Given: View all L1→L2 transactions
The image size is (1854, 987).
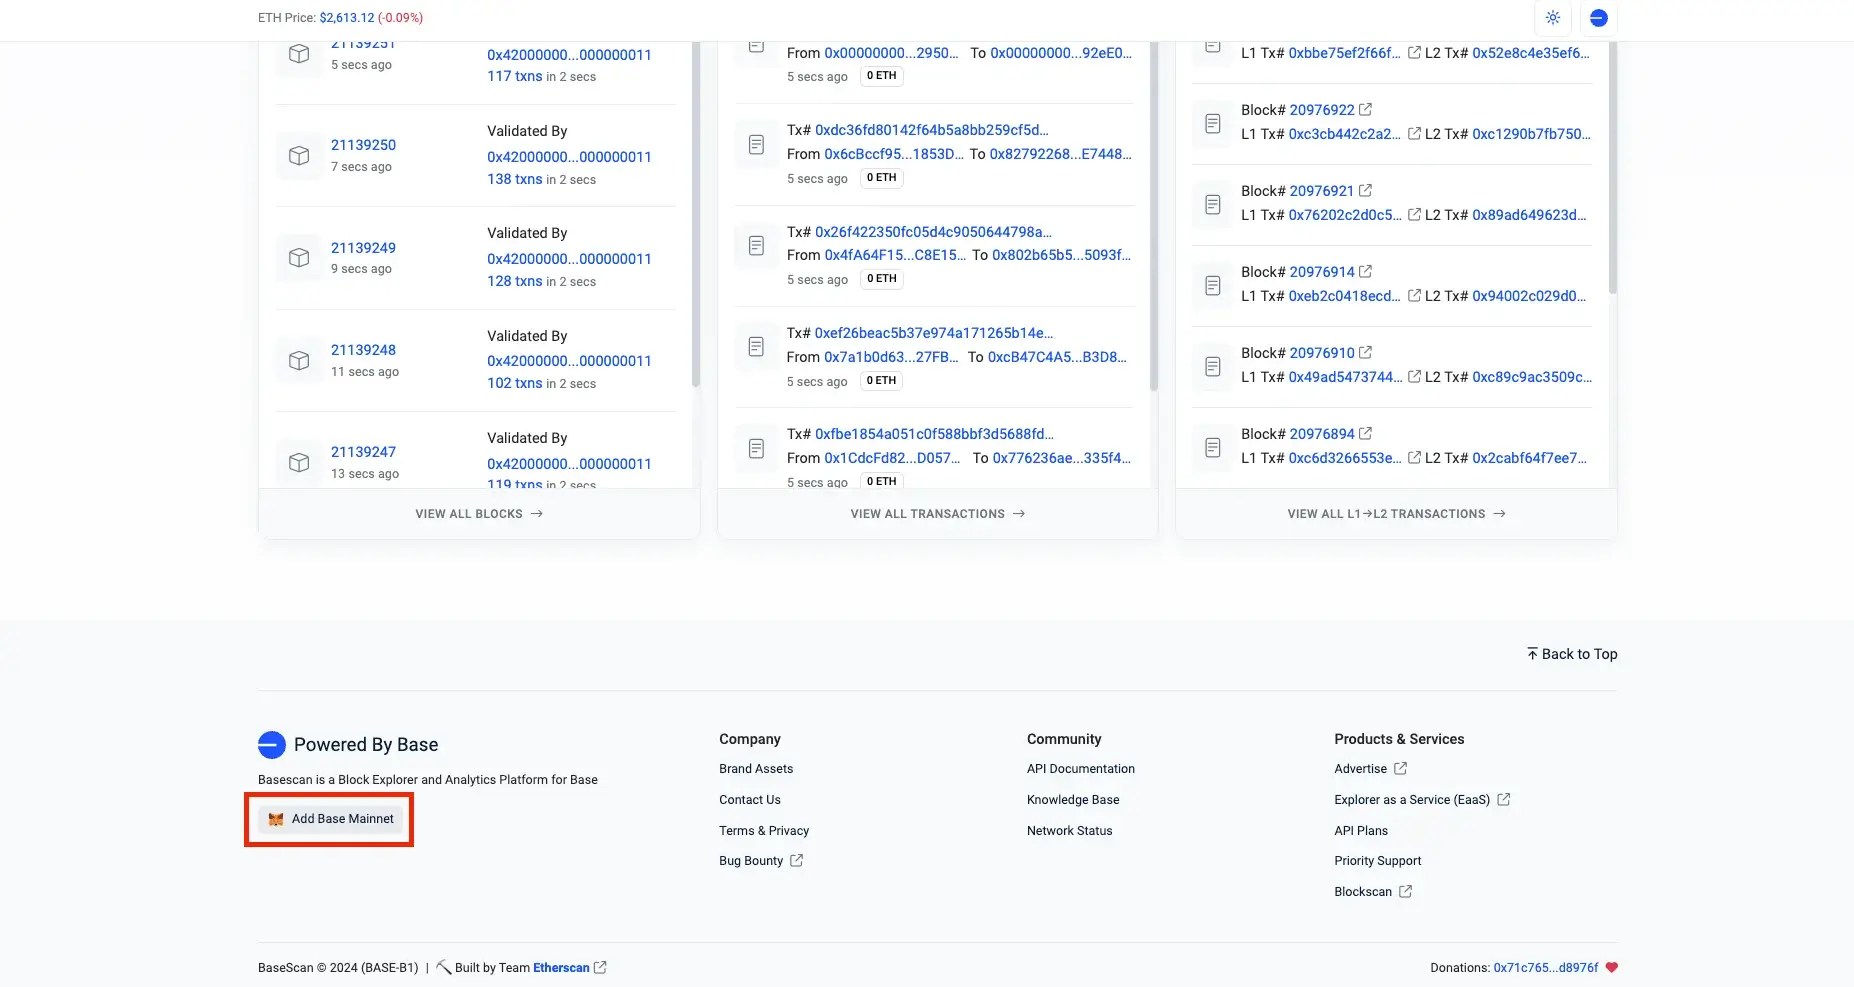Looking at the screenshot, I should click(1396, 514).
